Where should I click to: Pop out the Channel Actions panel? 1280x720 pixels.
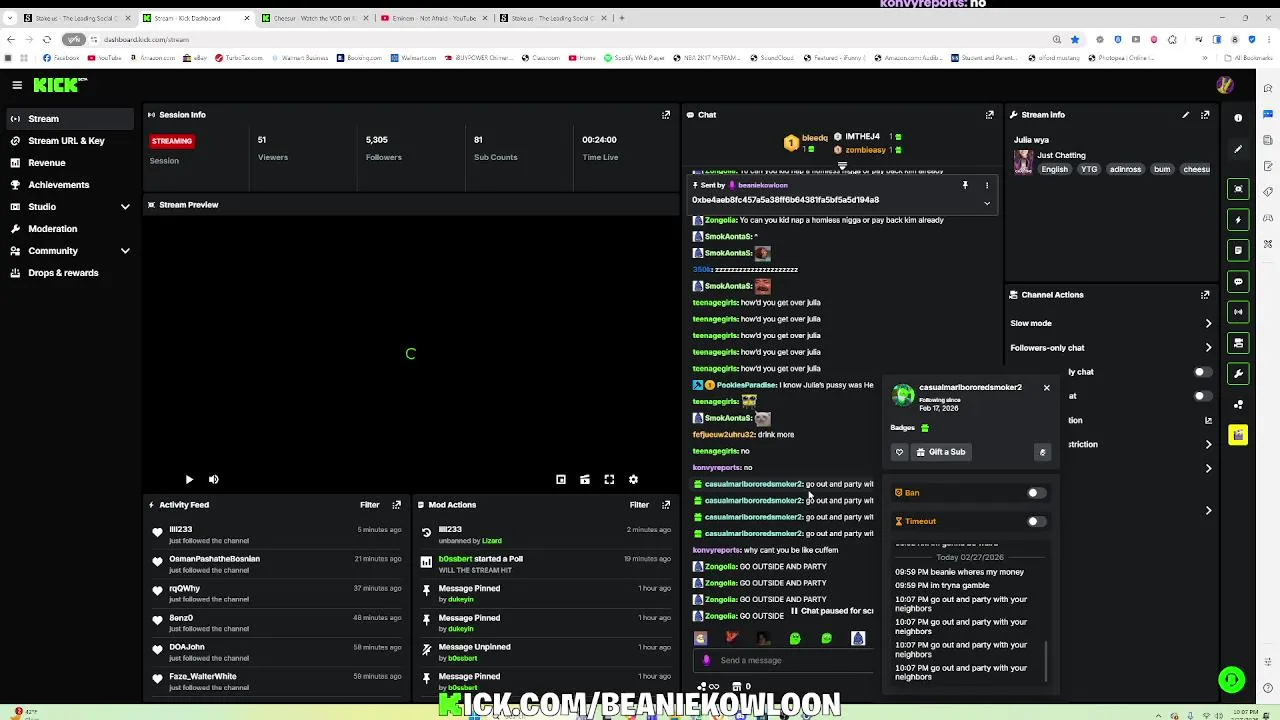[1205, 295]
